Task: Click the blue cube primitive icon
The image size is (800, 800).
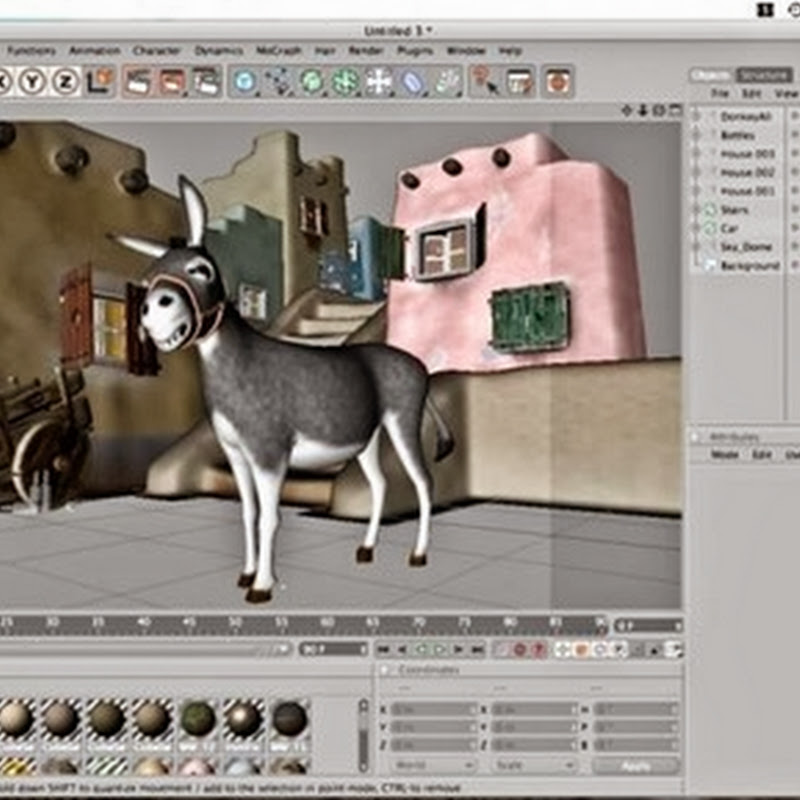Action: pyautogui.click(x=245, y=81)
